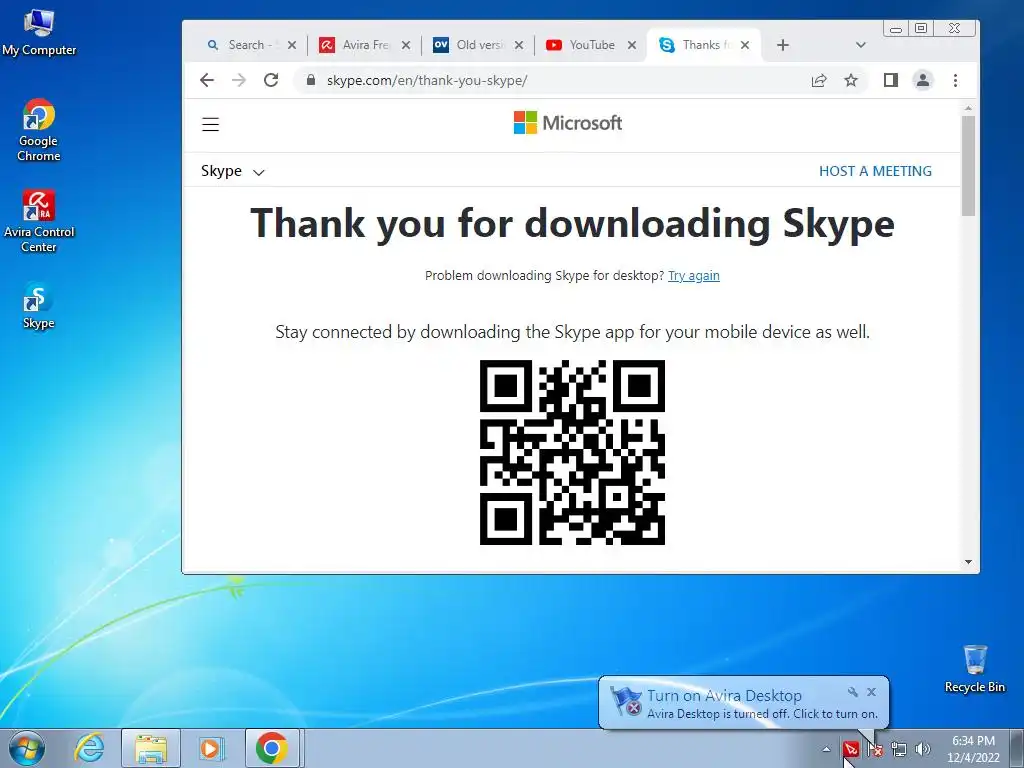
Task: Click the HOST A MEETING link
Action: (x=875, y=171)
